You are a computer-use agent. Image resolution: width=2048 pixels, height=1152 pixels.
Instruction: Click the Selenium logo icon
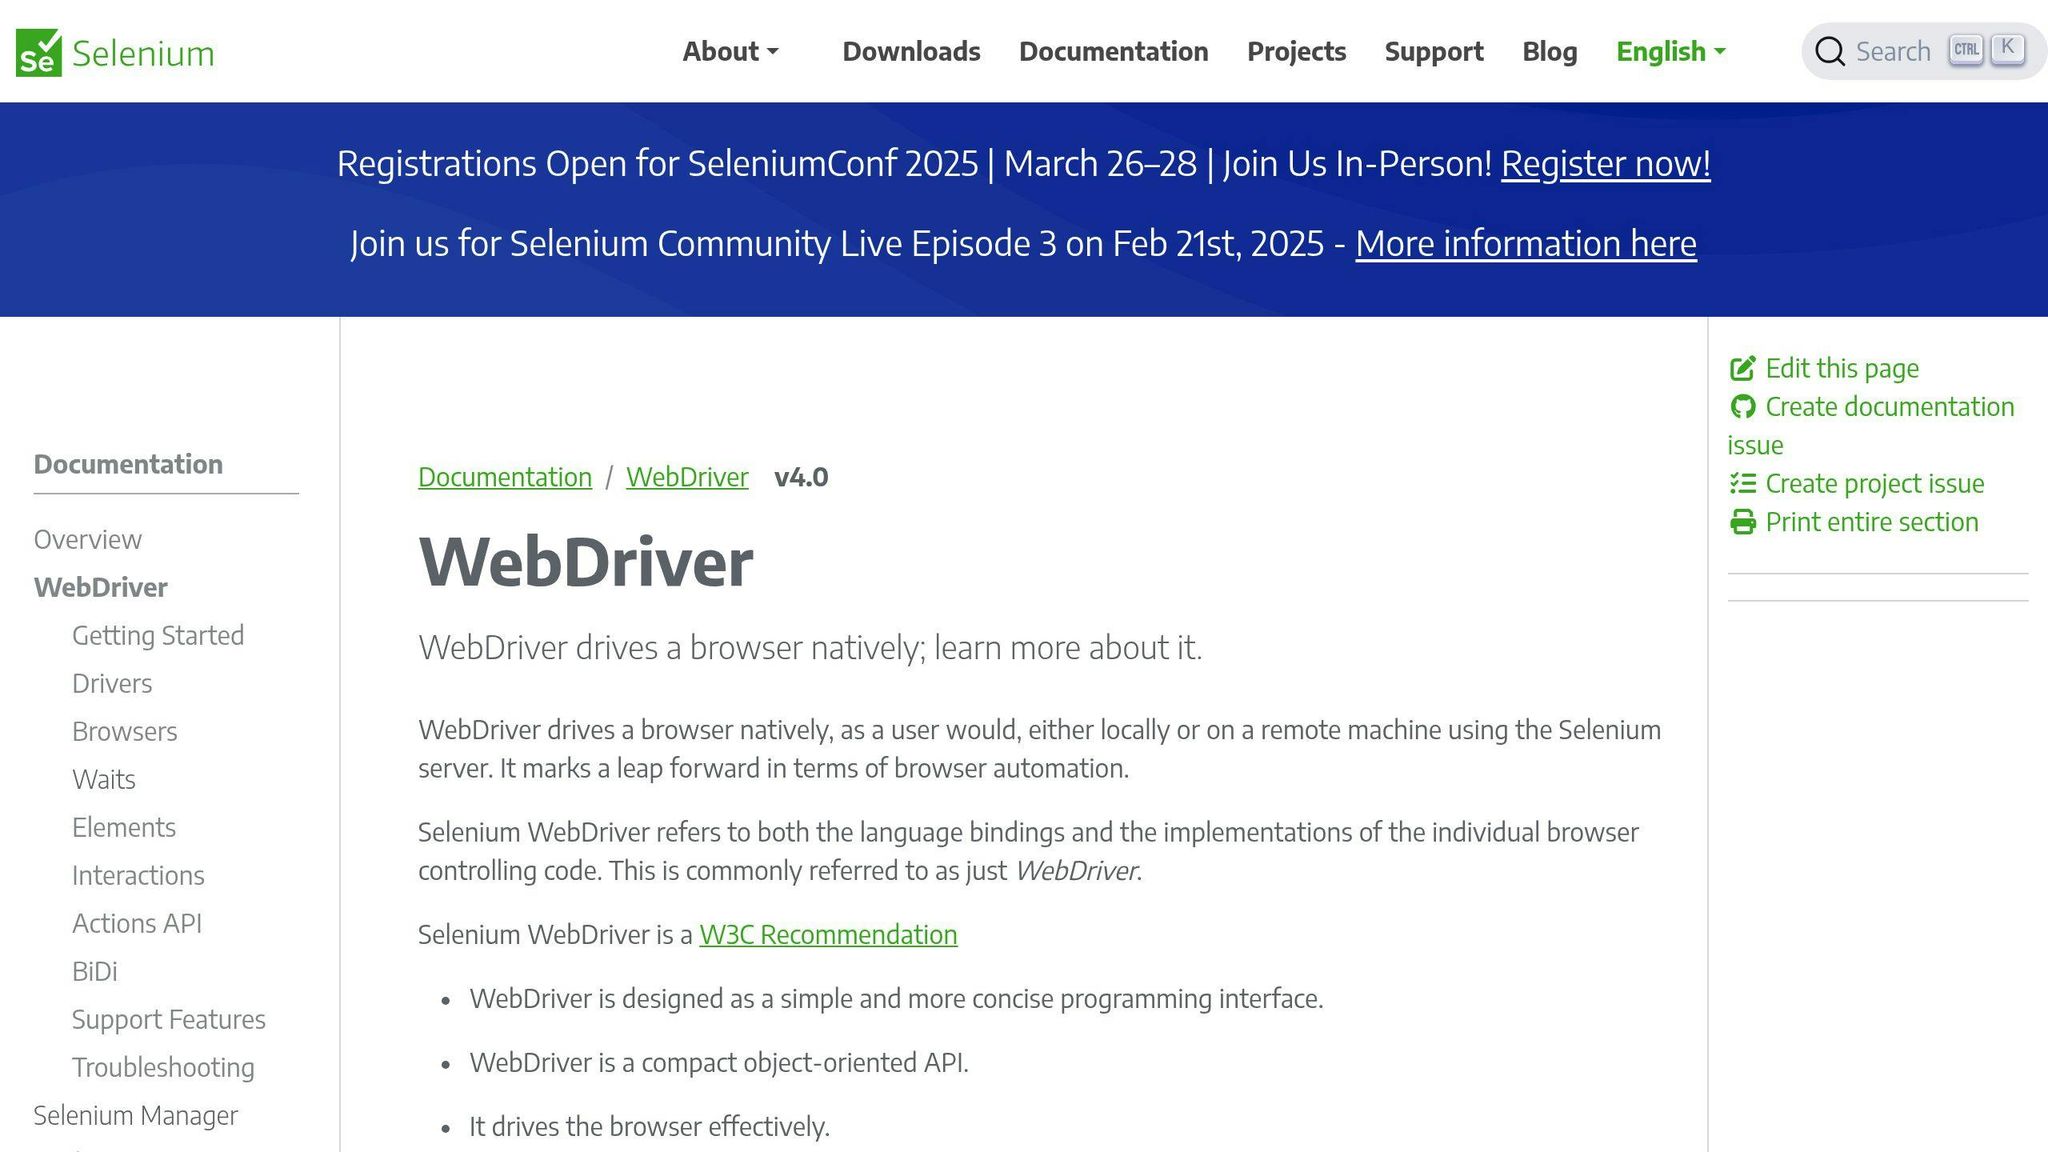(38, 52)
